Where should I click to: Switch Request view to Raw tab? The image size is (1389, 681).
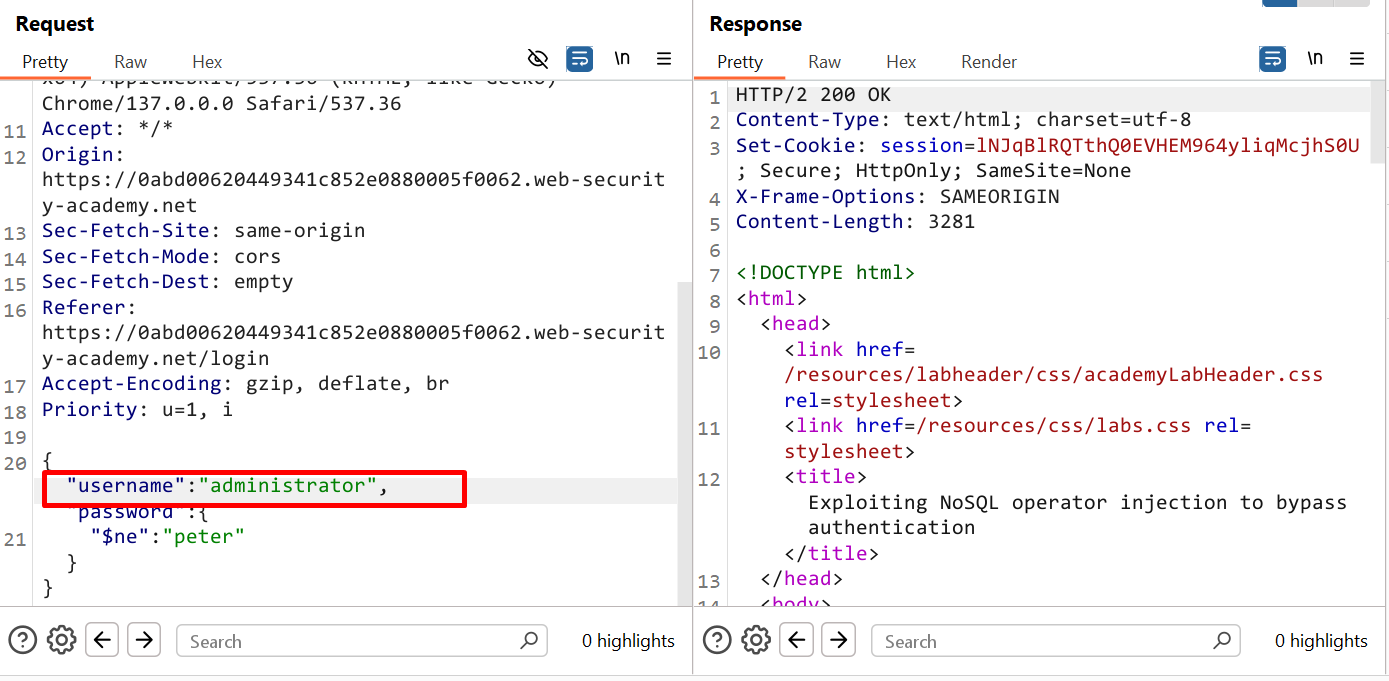[x=130, y=62]
